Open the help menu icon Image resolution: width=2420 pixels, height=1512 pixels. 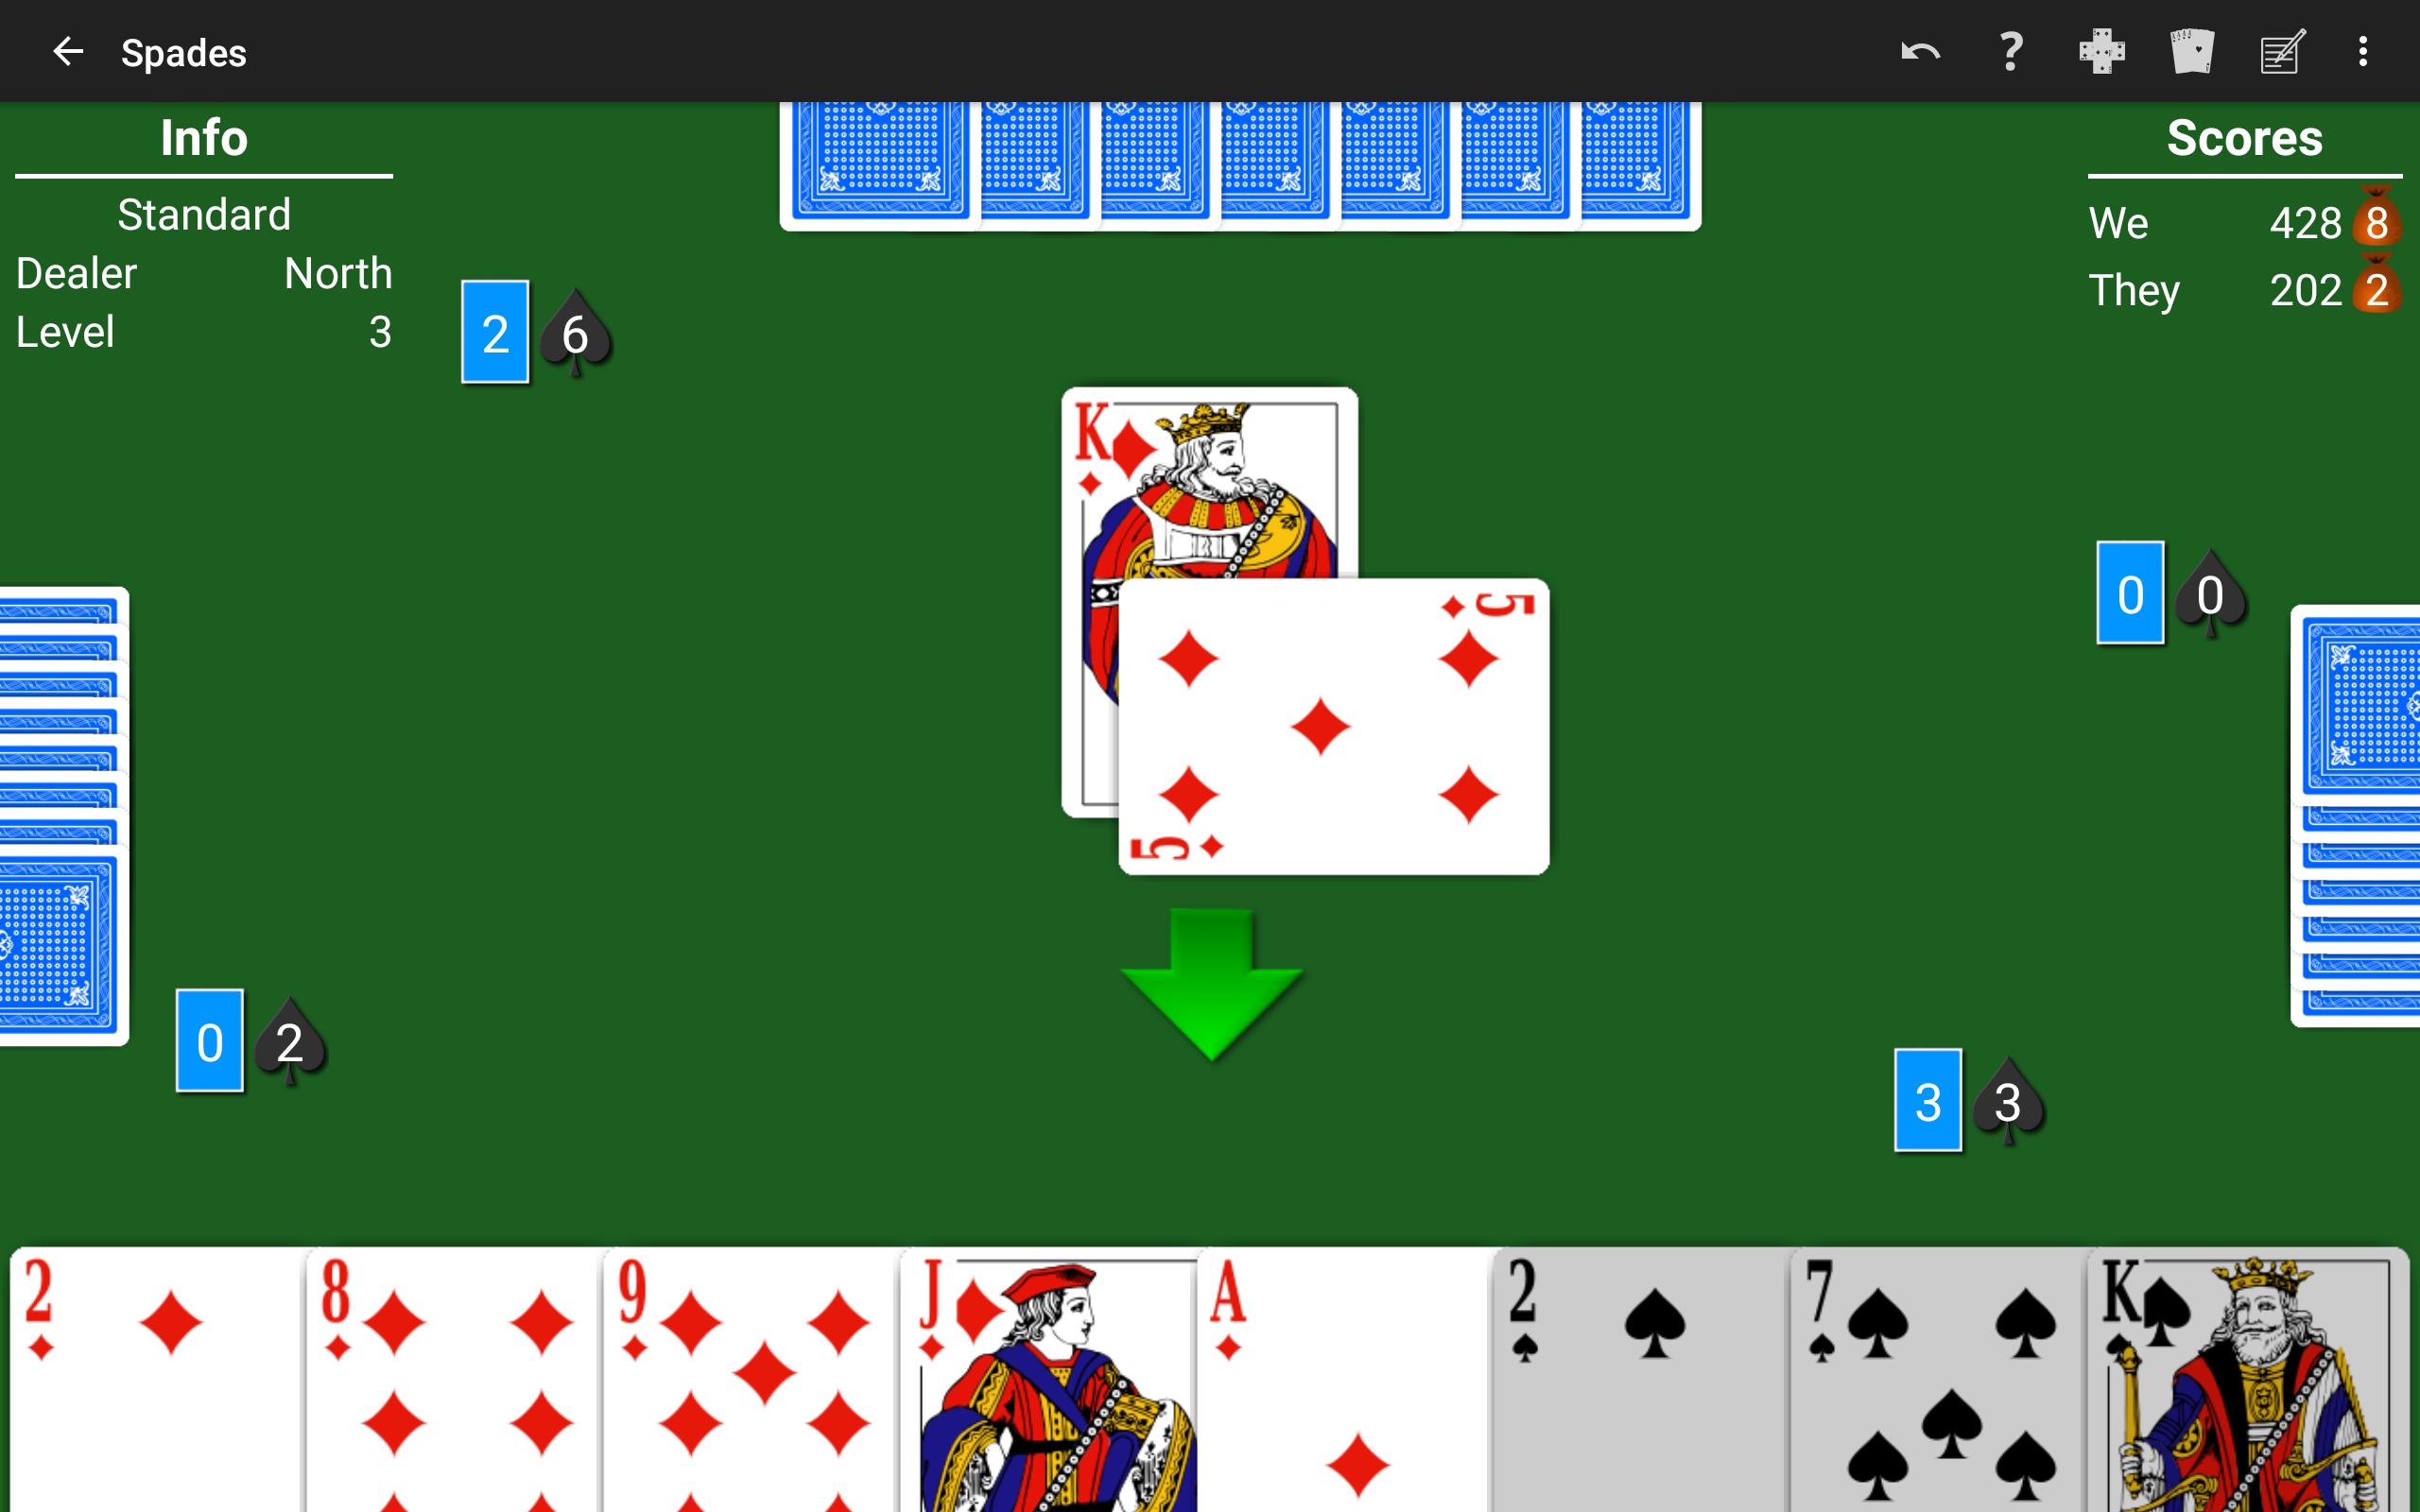coord(2011,50)
